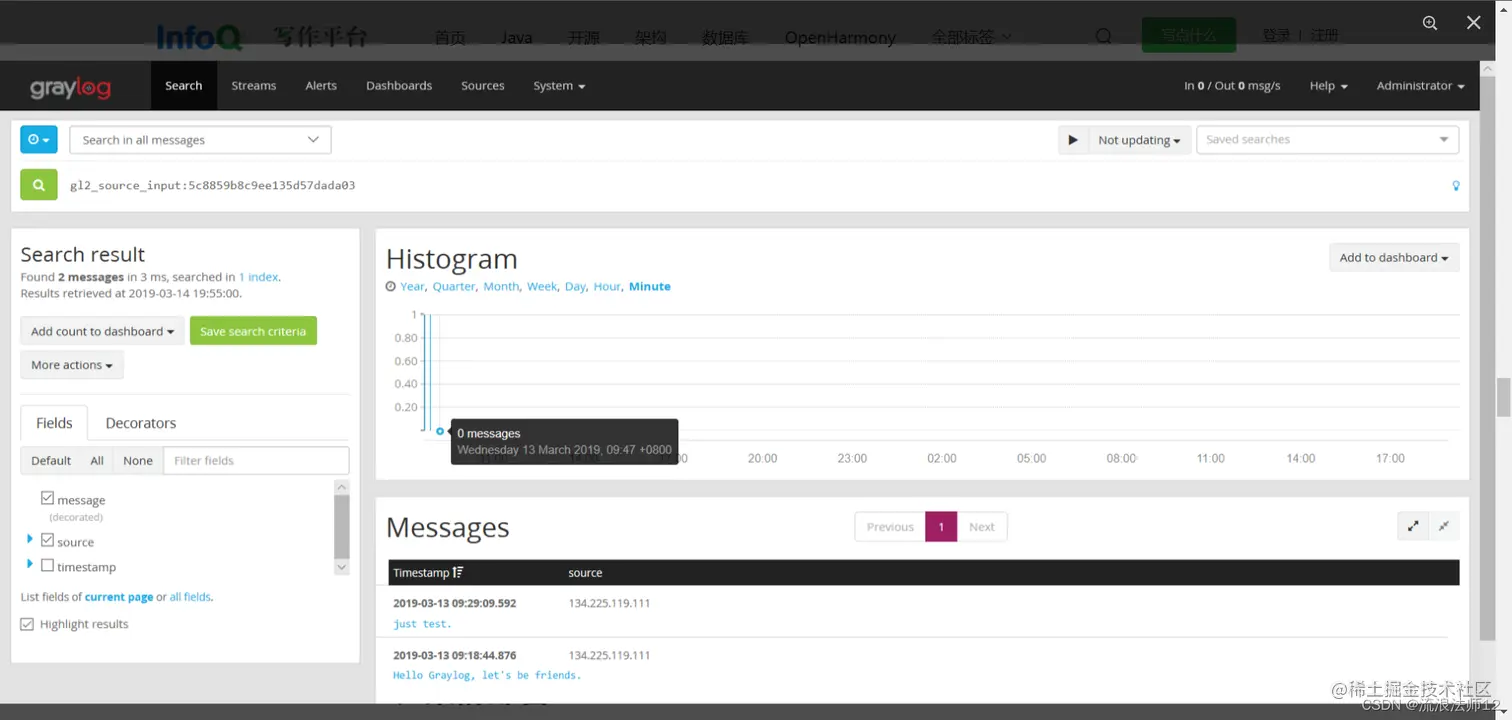Click the all fields link
The image size is (1512, 720).
[x=190, y=597]
